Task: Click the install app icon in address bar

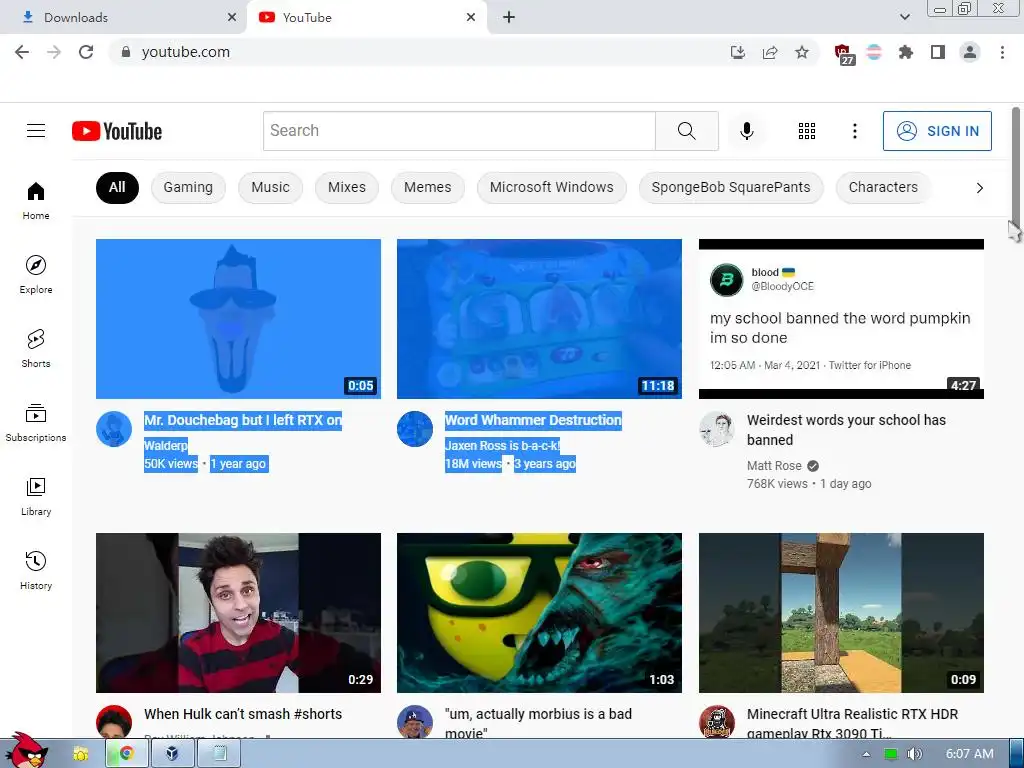Action: click(x=738, y=52)
